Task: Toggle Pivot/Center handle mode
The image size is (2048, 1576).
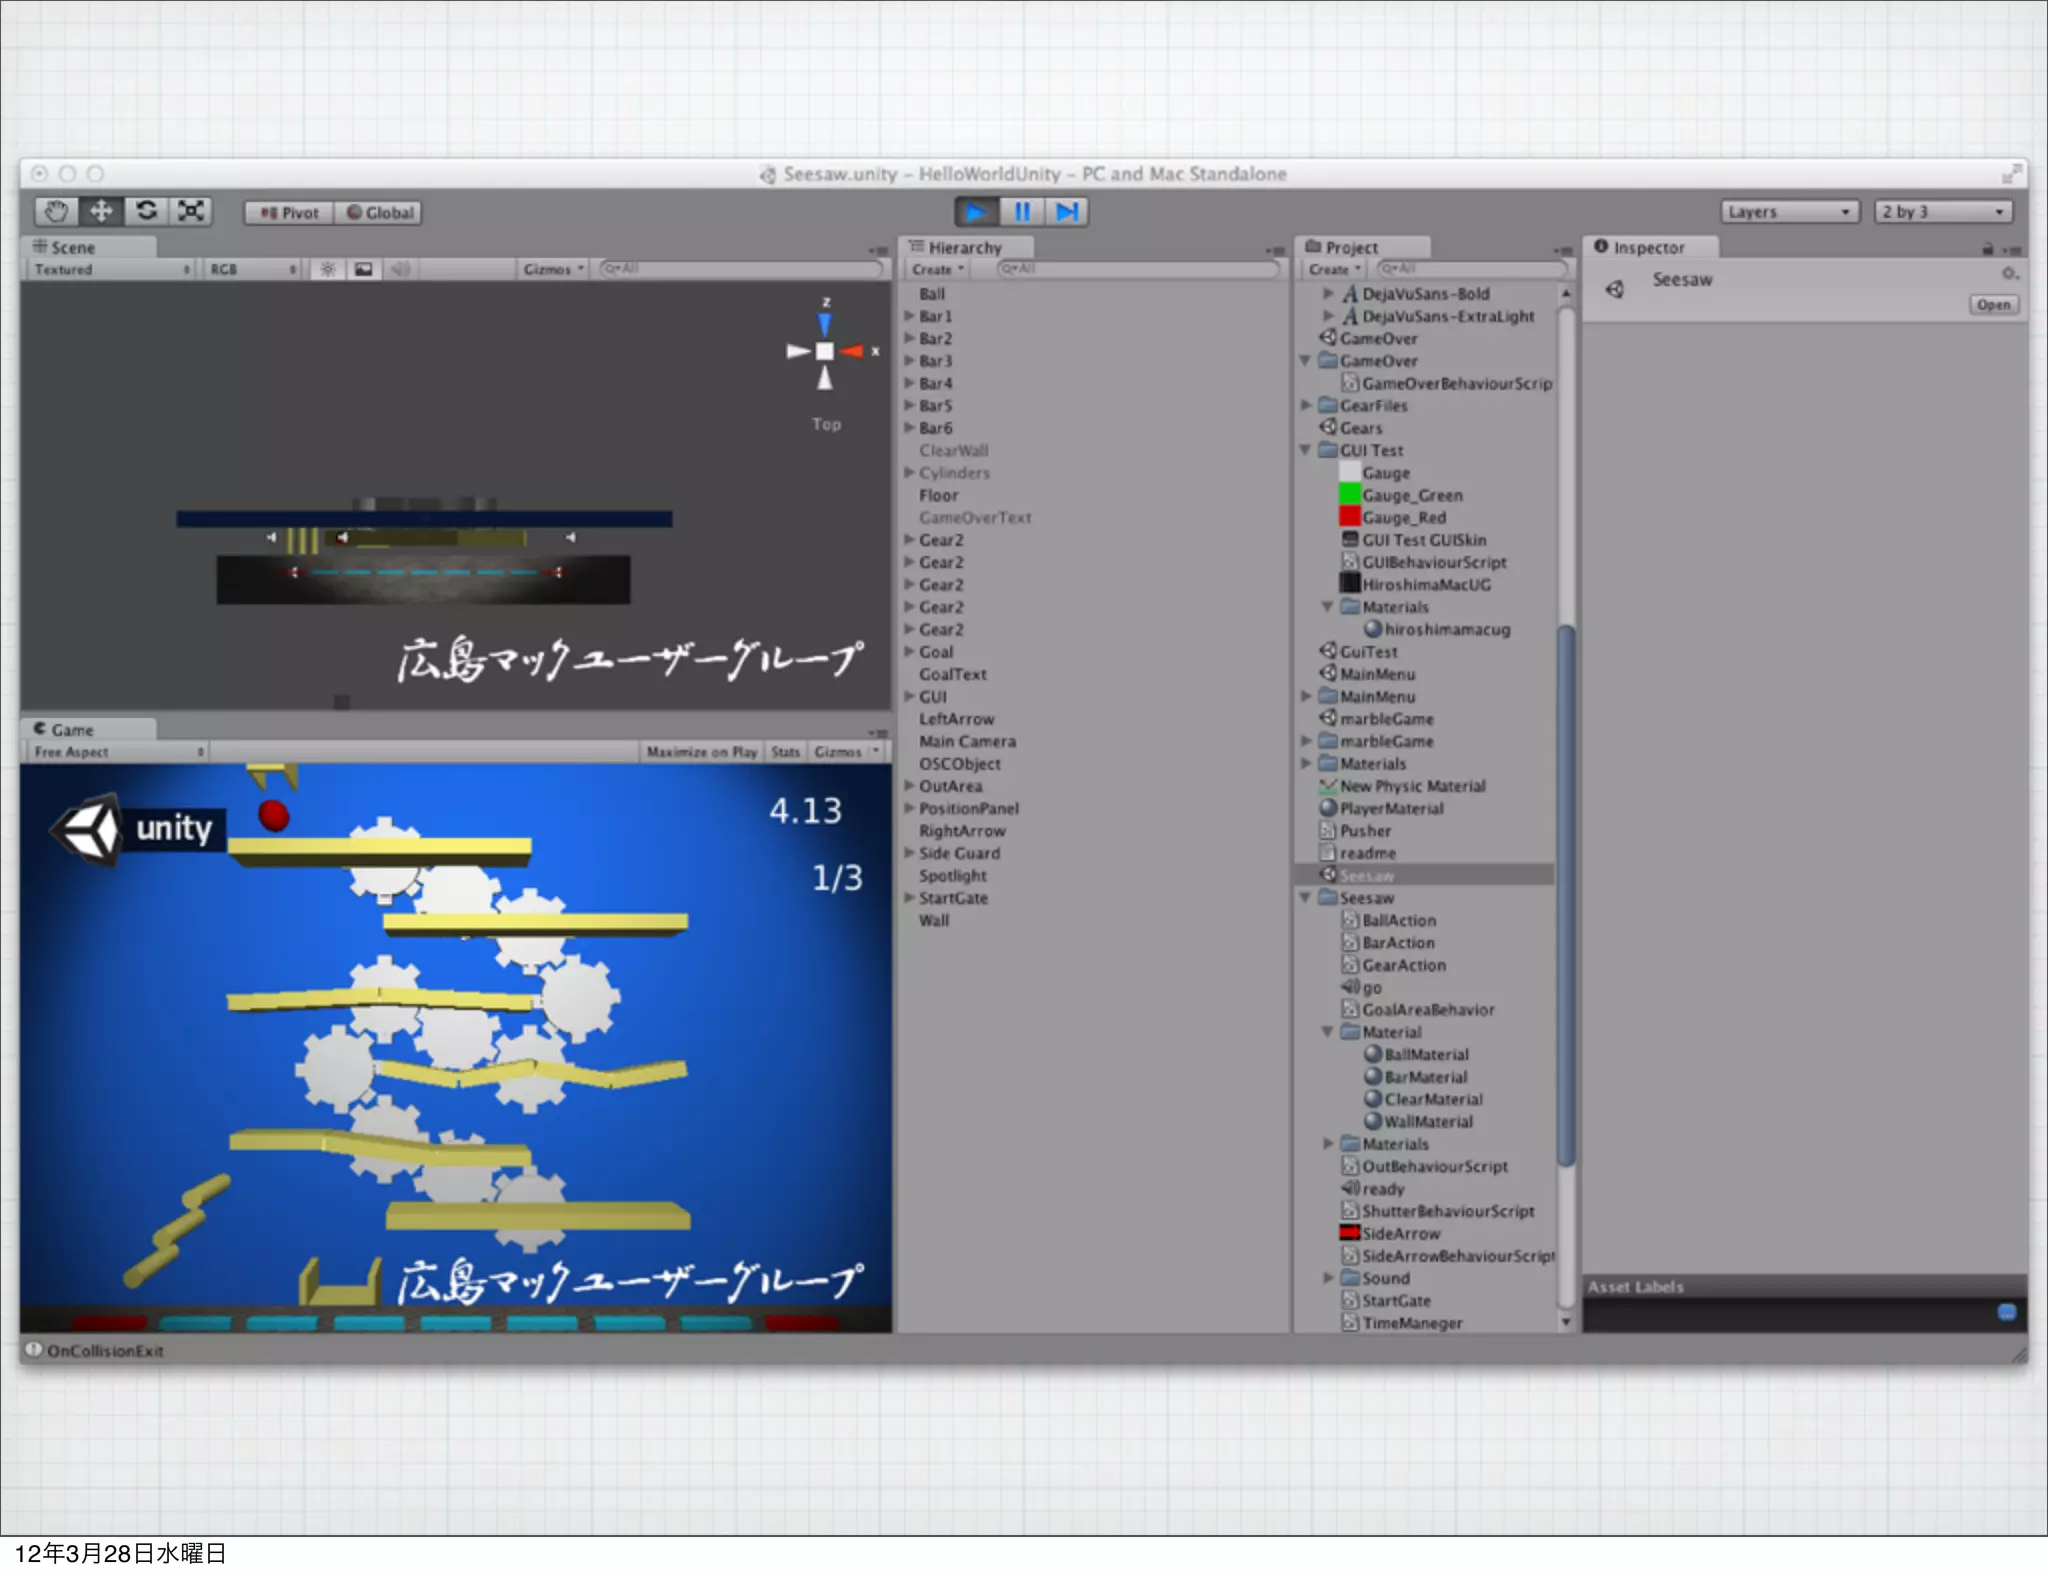Action: [289, 213]
